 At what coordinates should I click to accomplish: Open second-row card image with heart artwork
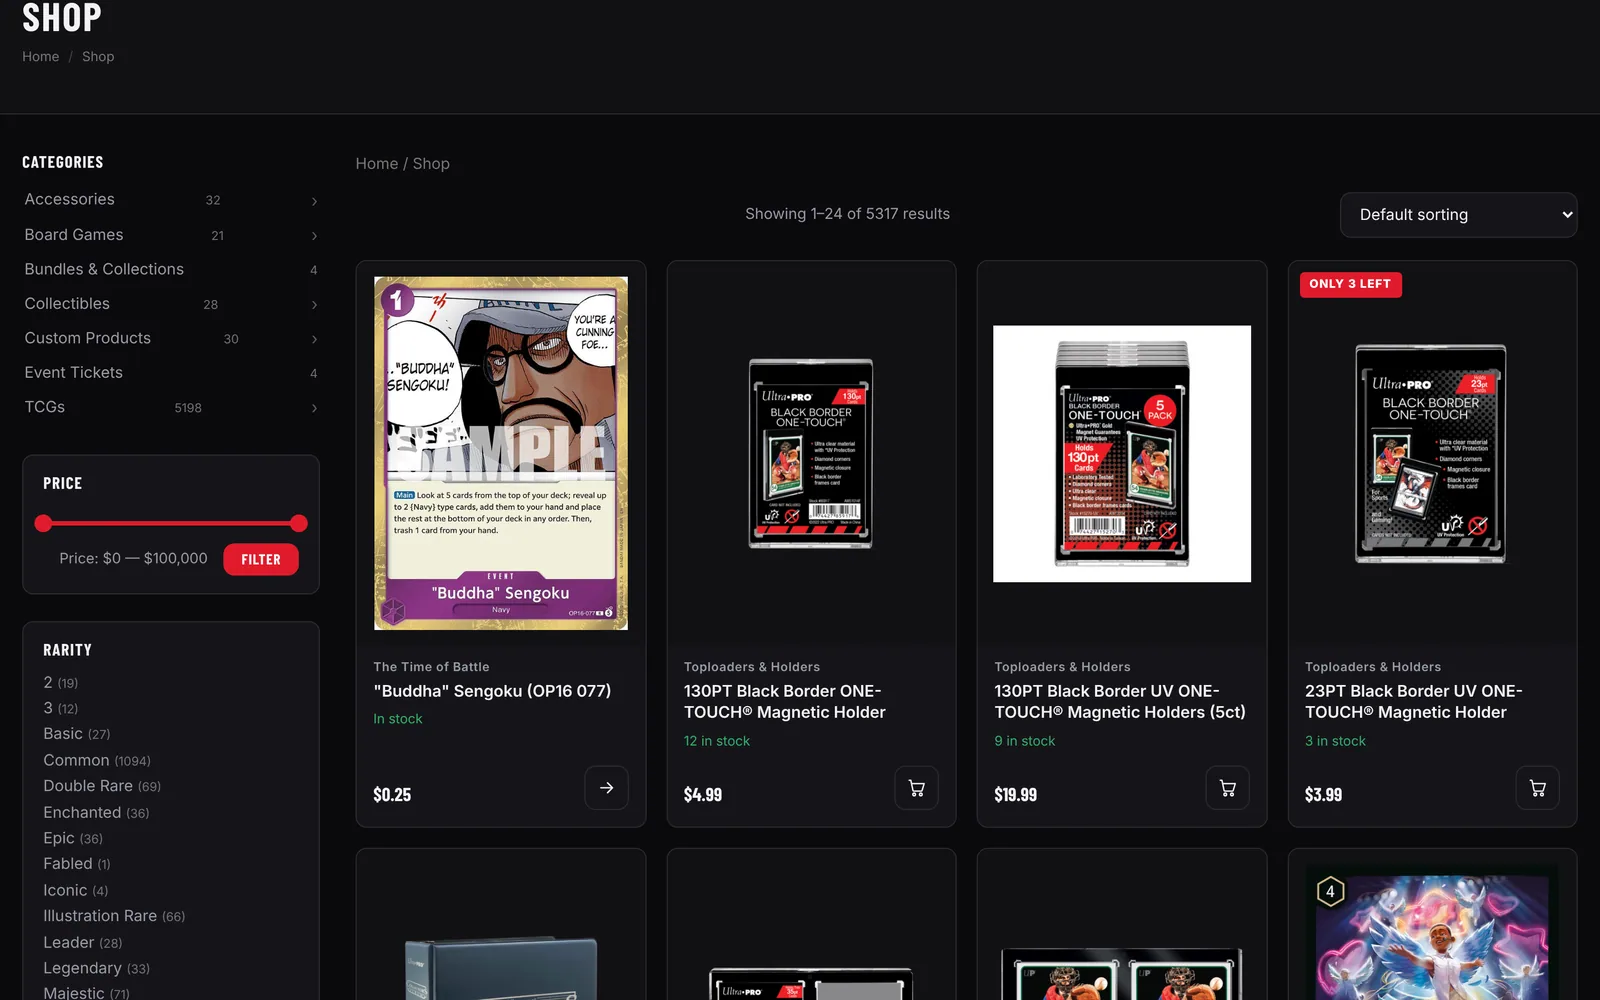point(1432,935)
